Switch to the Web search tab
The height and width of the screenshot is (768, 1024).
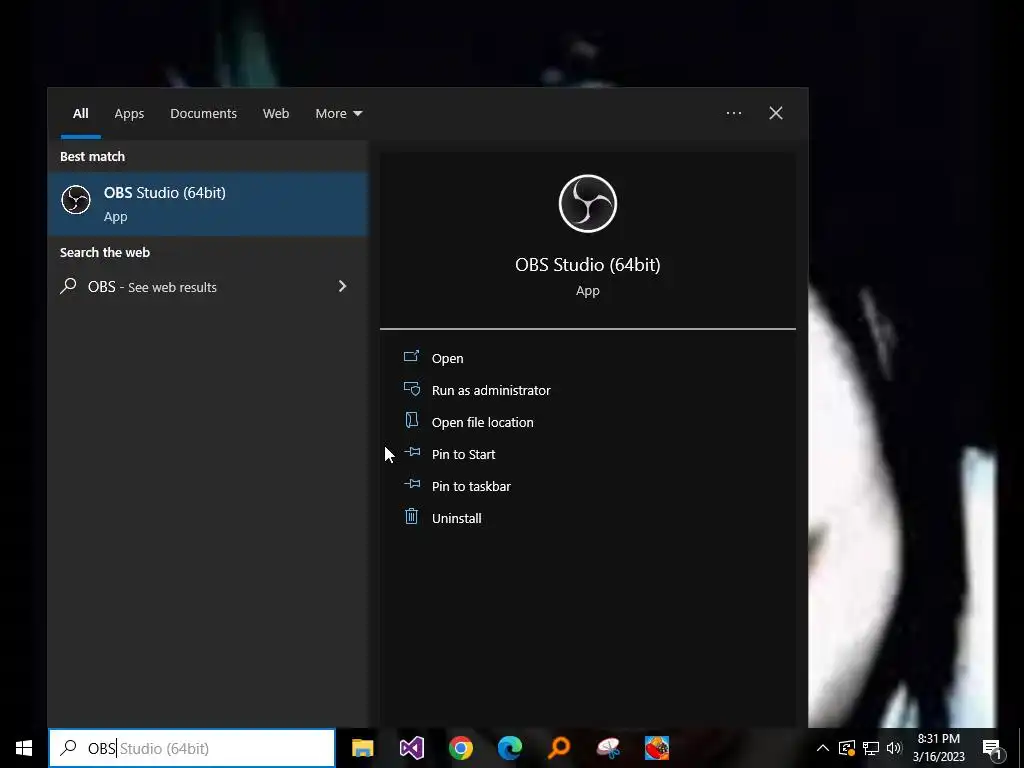(276, 114)
